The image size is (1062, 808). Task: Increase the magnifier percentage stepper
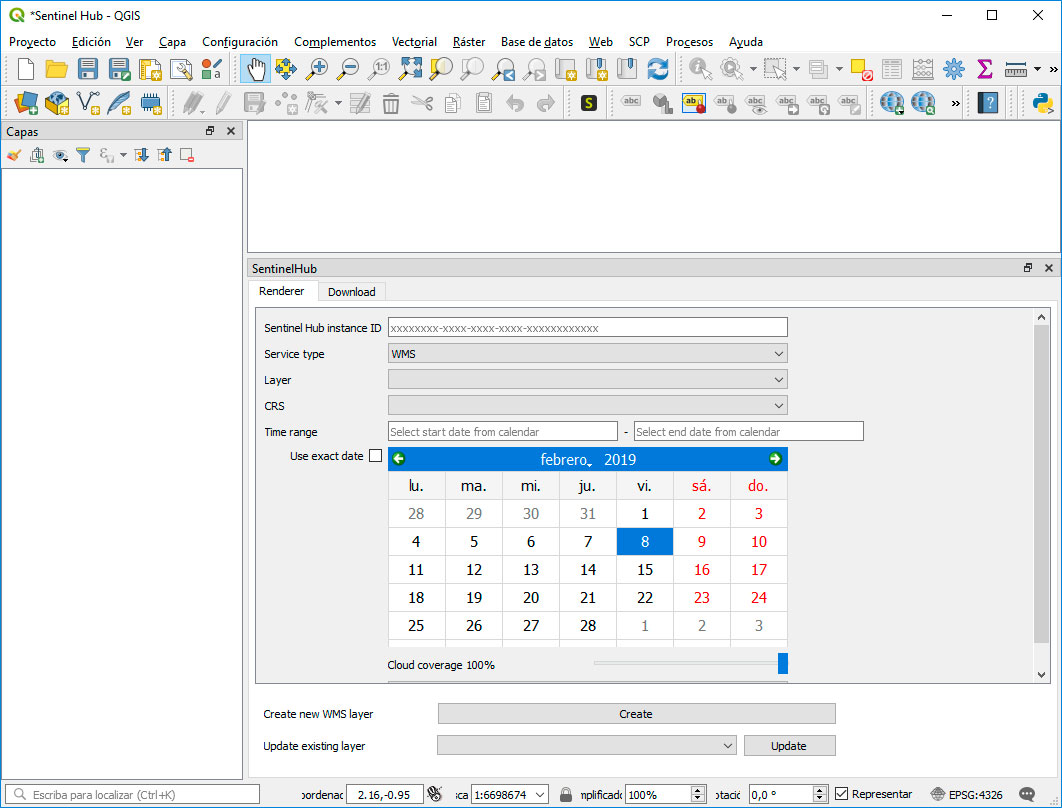698,790
